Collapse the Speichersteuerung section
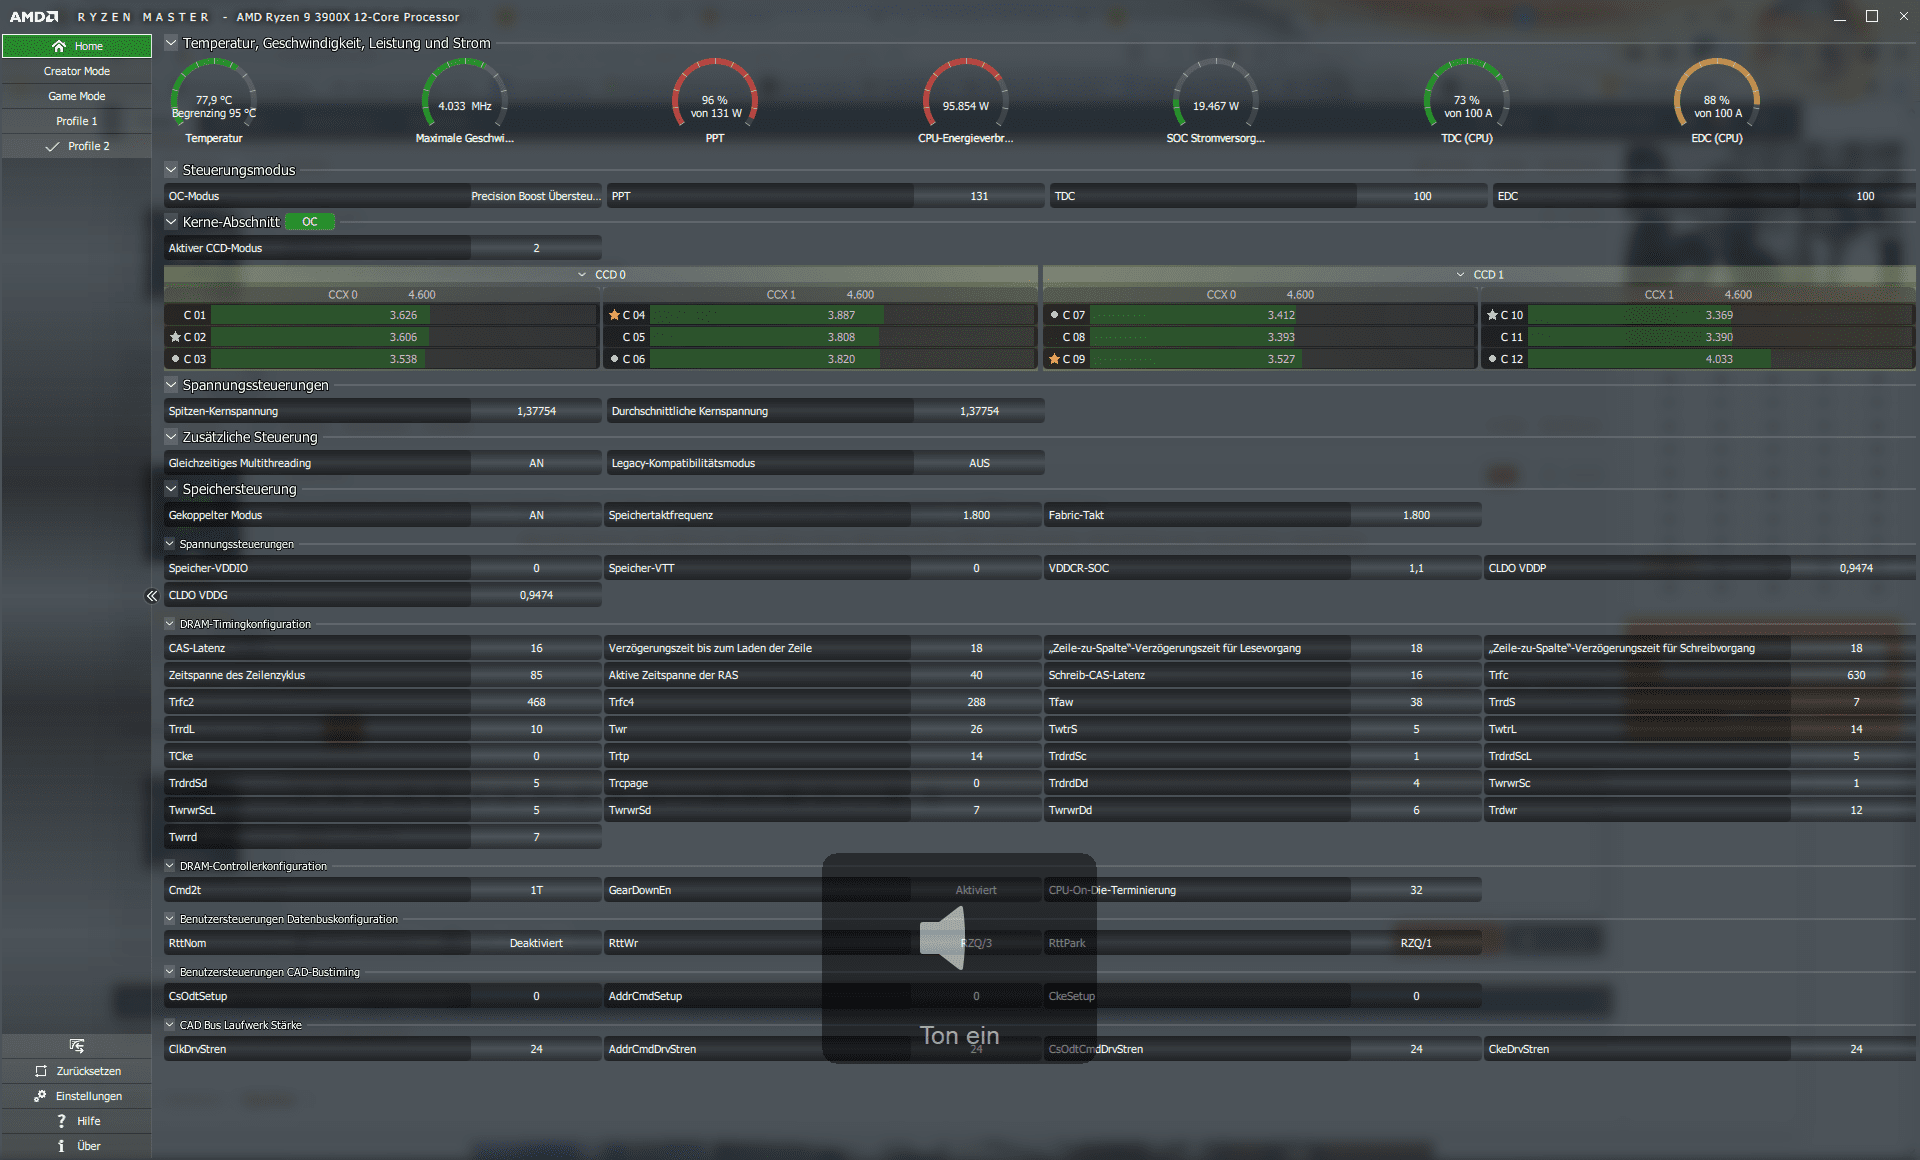This screenshot has height=1160, width=1920. (171, 489)
